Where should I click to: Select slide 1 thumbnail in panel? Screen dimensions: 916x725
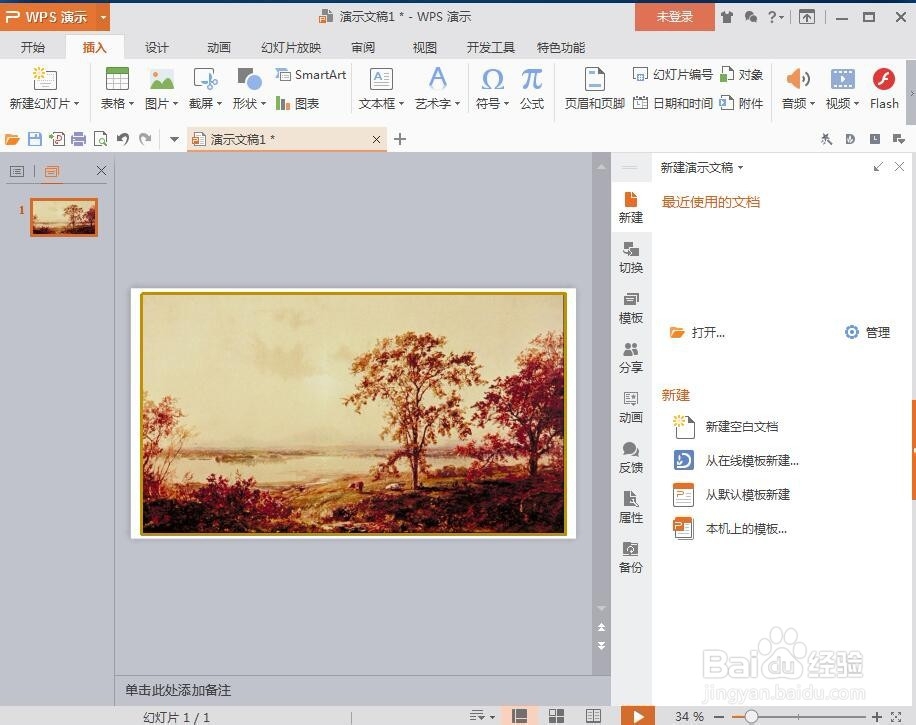[64, 217]
